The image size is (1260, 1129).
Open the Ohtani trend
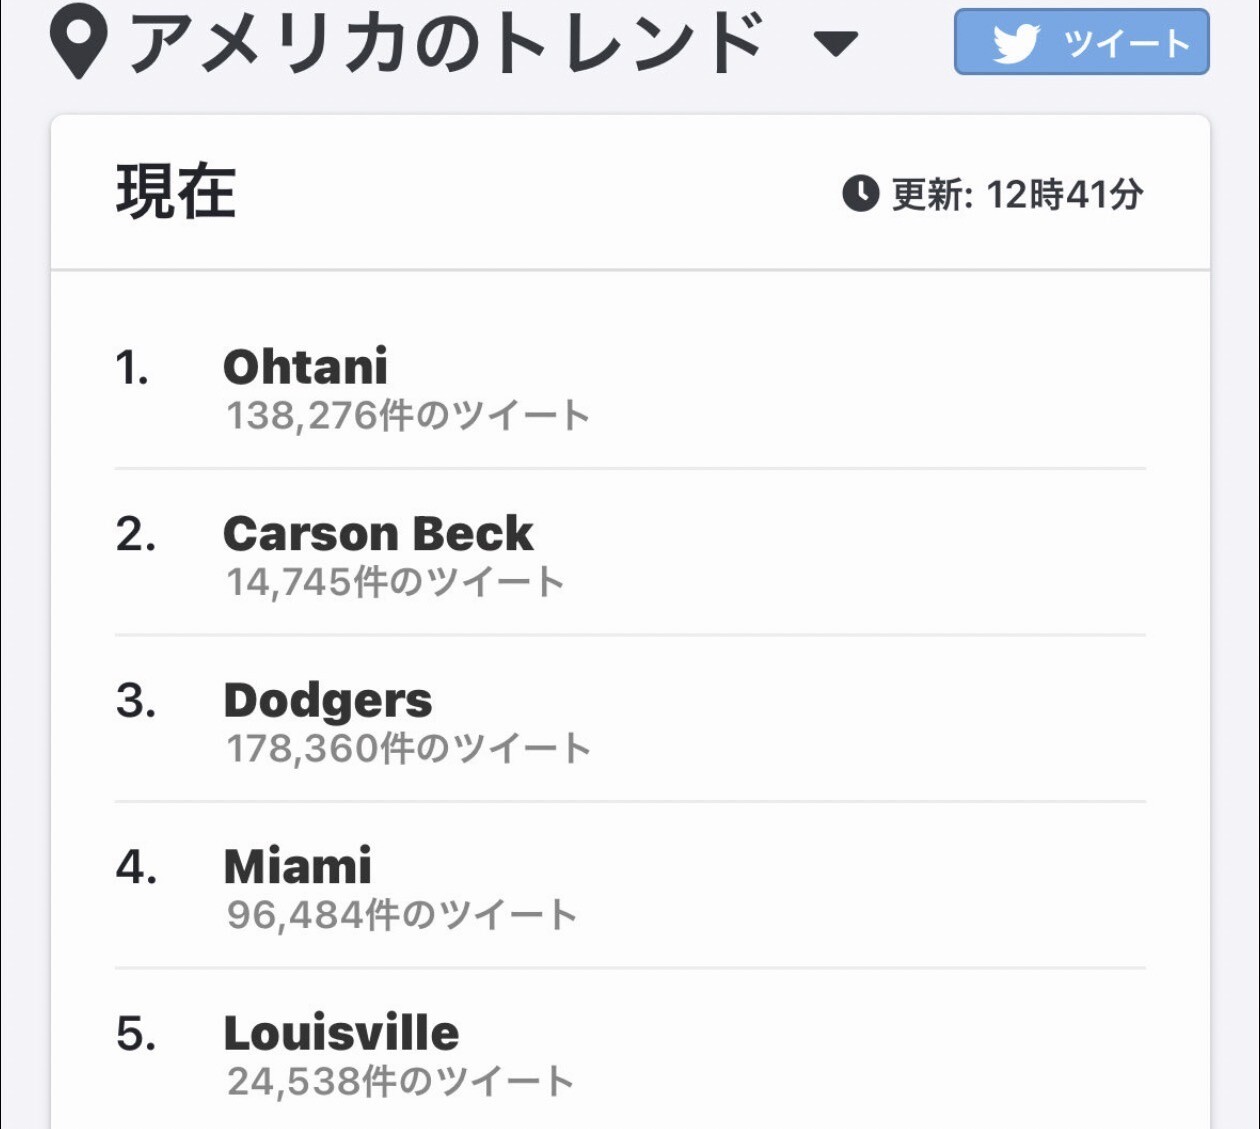point(305,367)
